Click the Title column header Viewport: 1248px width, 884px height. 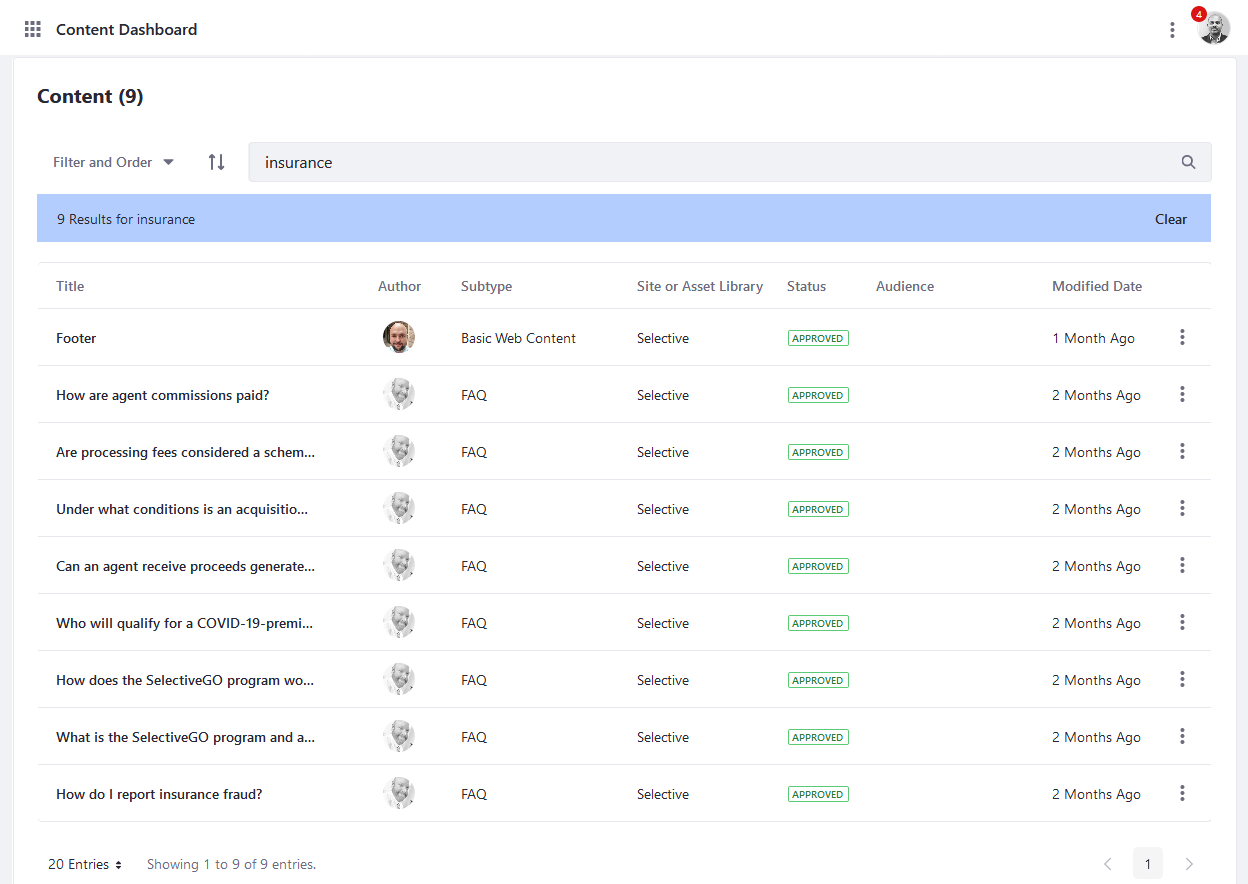[x=70, y=286]
